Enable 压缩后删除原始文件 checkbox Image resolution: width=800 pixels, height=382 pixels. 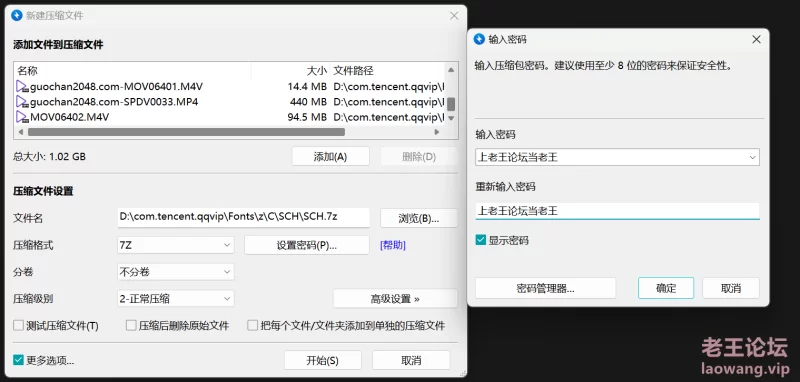131,325
